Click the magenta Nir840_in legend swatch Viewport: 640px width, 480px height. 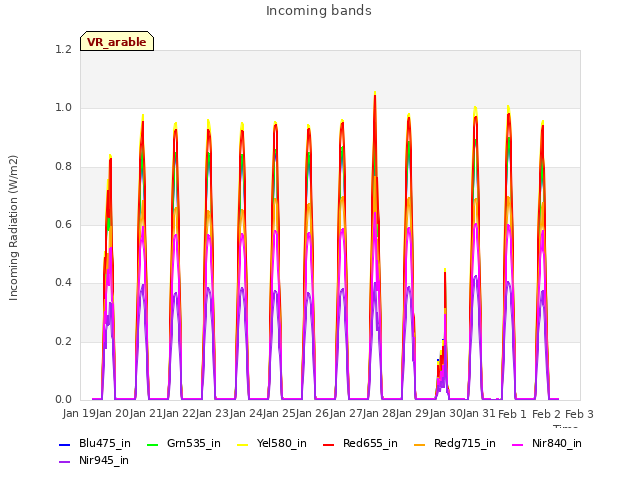pos(518,444)
